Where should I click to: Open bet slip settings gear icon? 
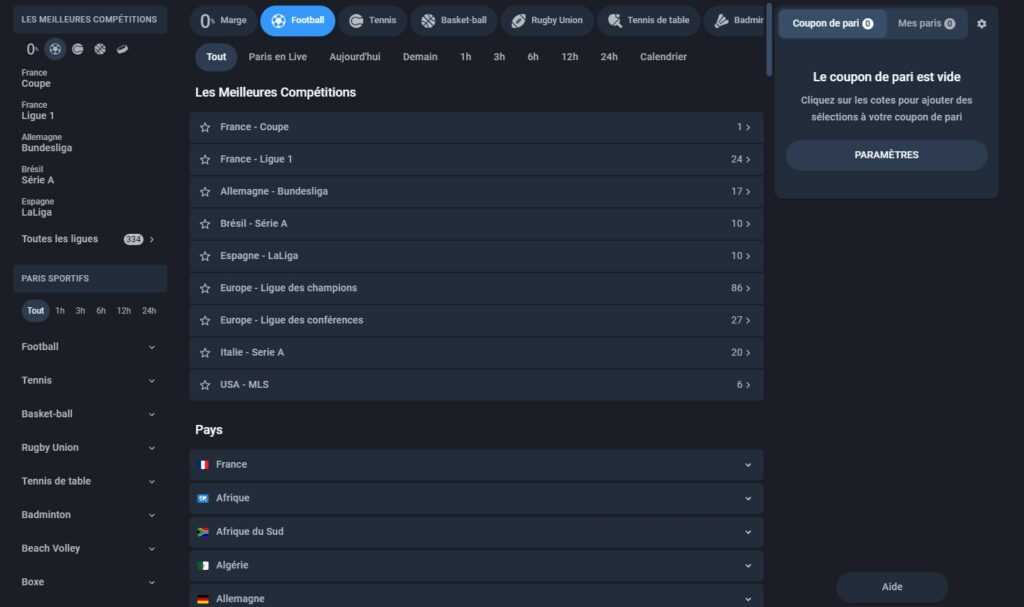coord(981,23)
